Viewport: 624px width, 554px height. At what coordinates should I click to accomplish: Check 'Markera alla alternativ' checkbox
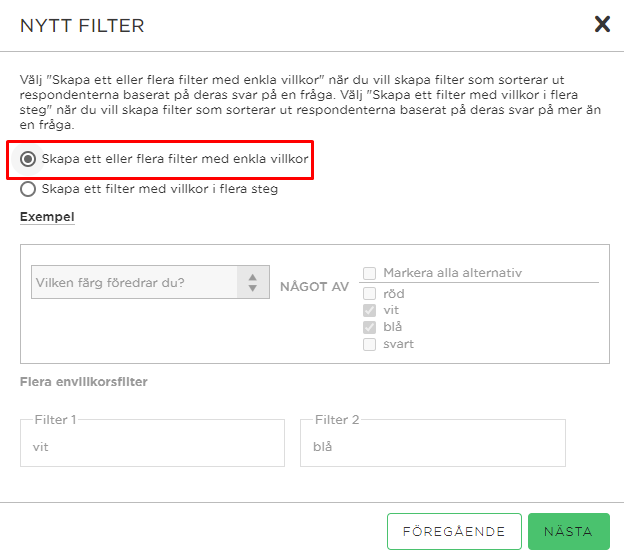tap(369, 273)
